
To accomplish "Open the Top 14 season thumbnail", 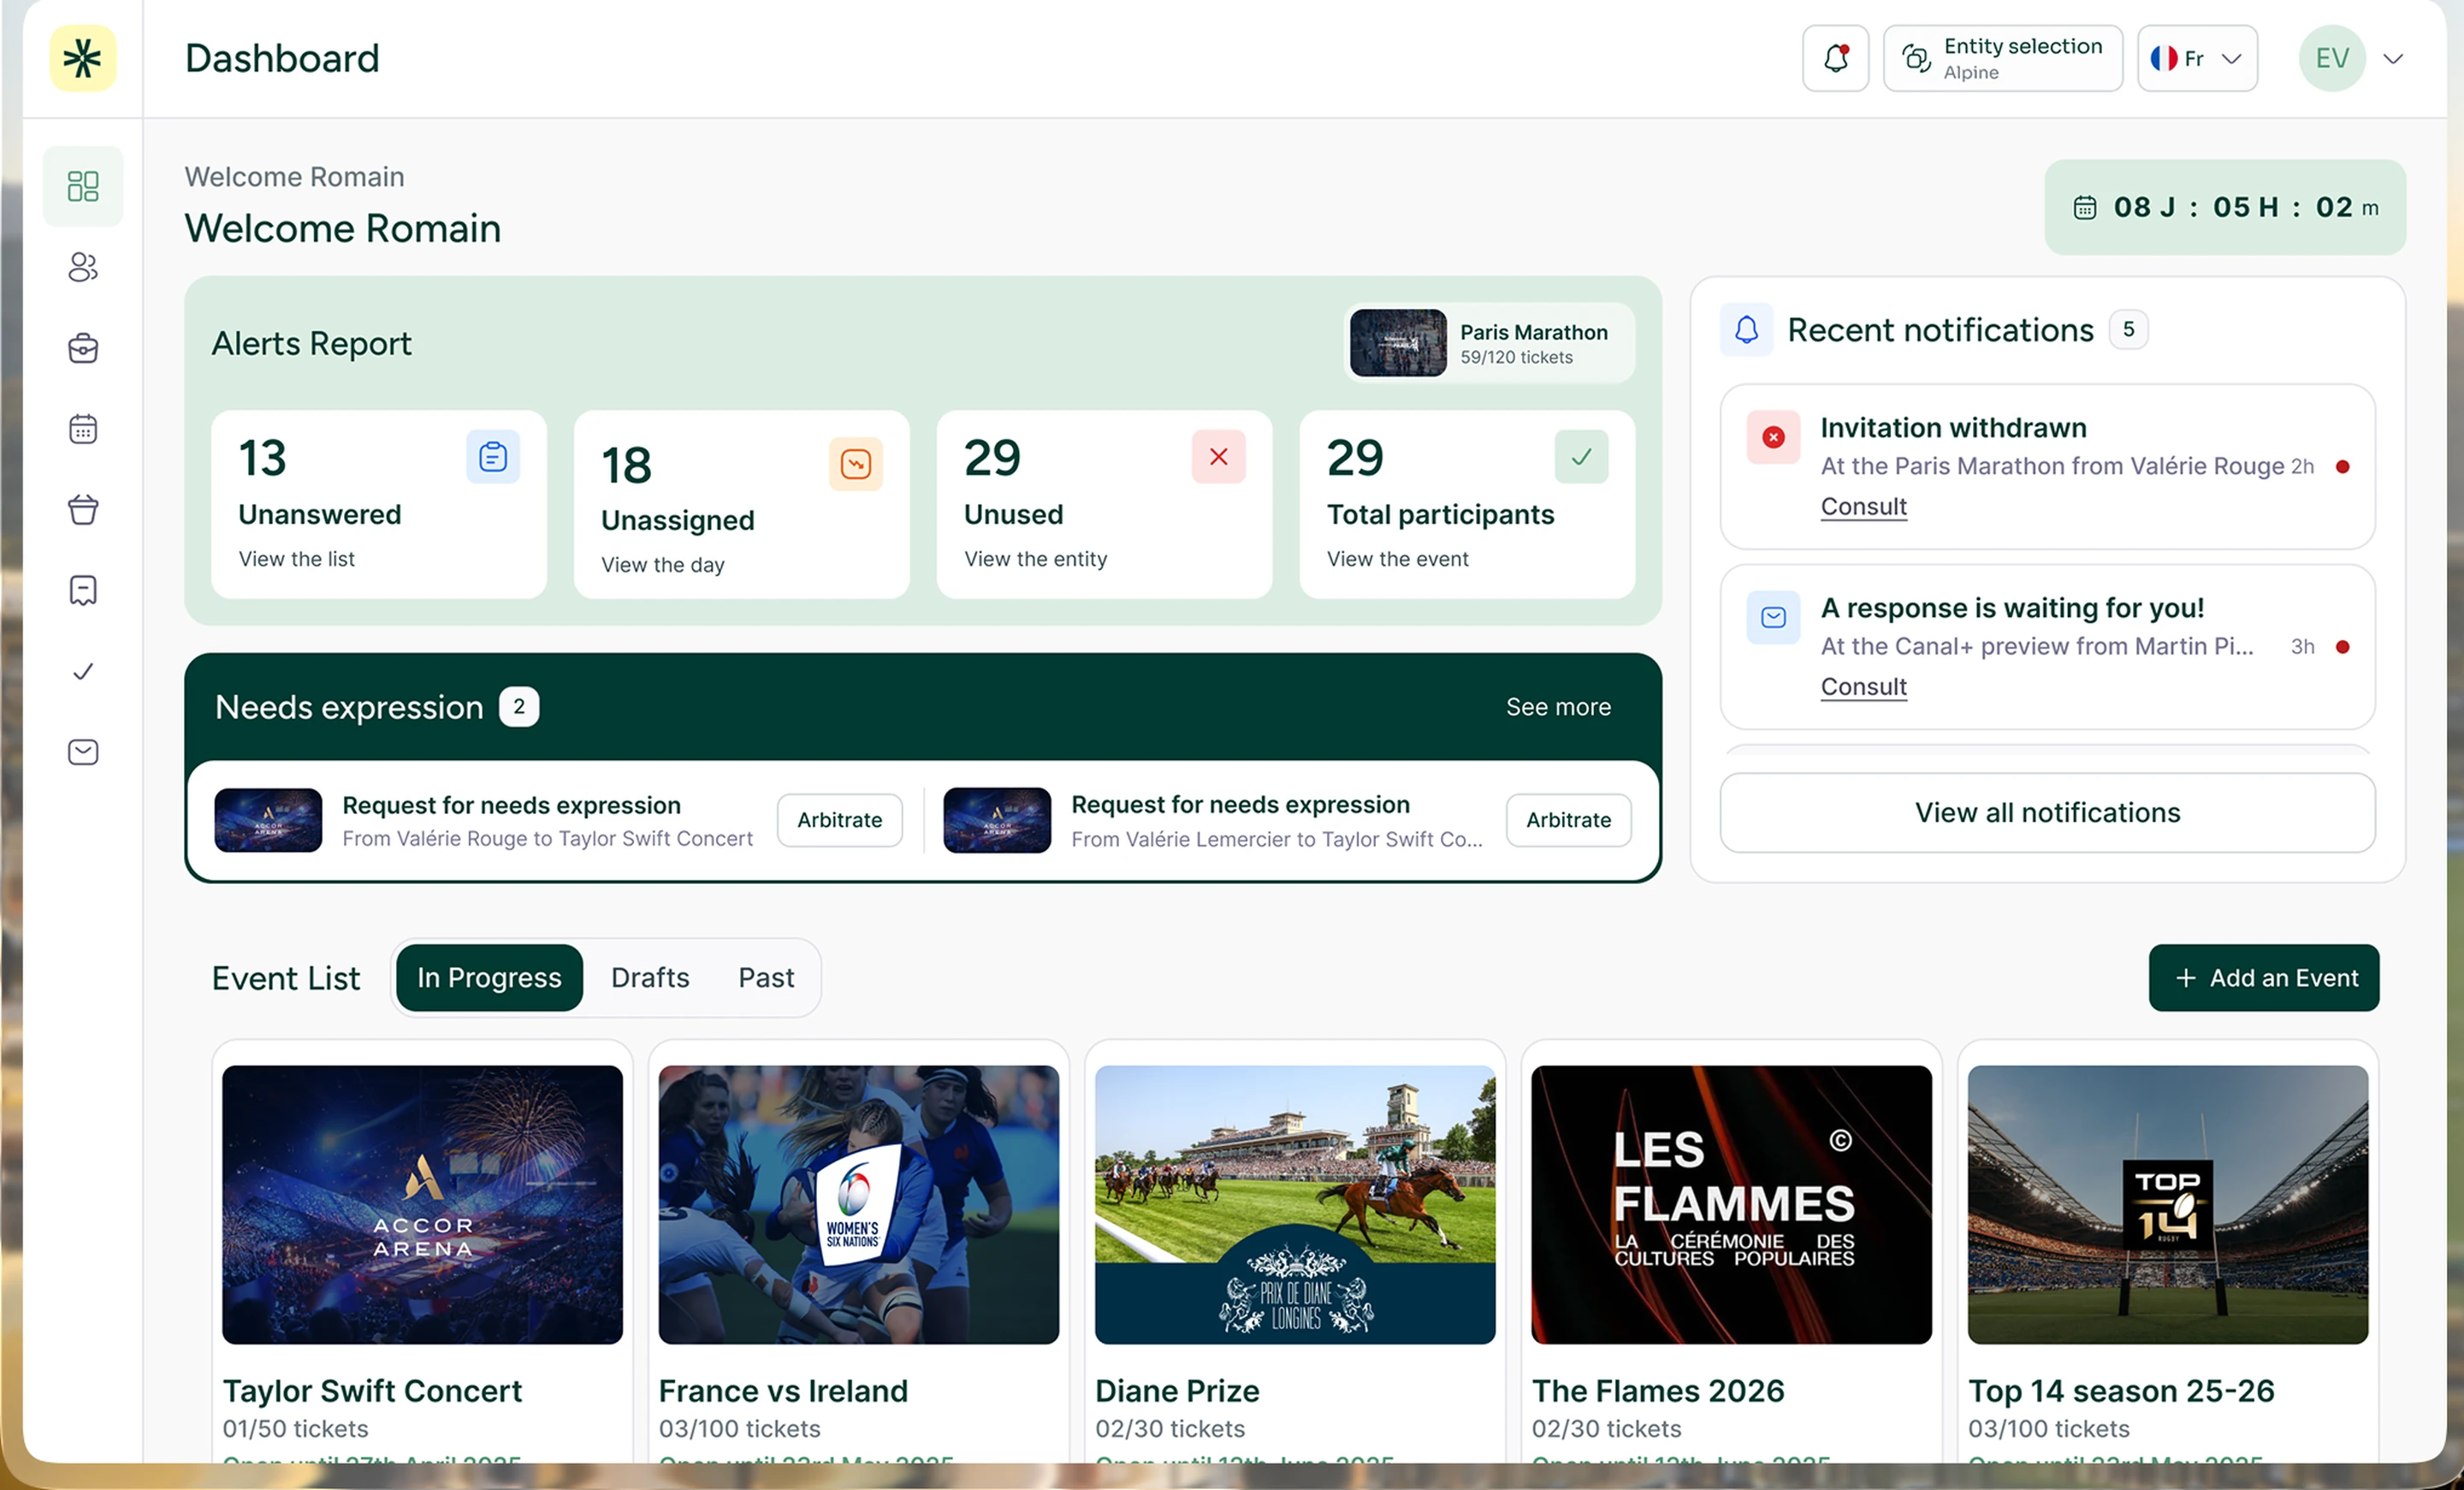I will click(2167, 1204).
